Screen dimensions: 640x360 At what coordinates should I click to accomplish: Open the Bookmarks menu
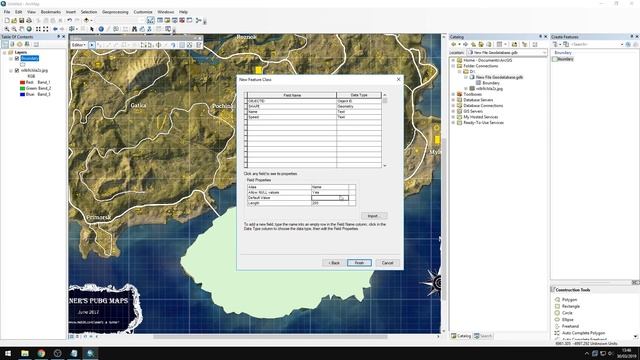coord(51,12)
